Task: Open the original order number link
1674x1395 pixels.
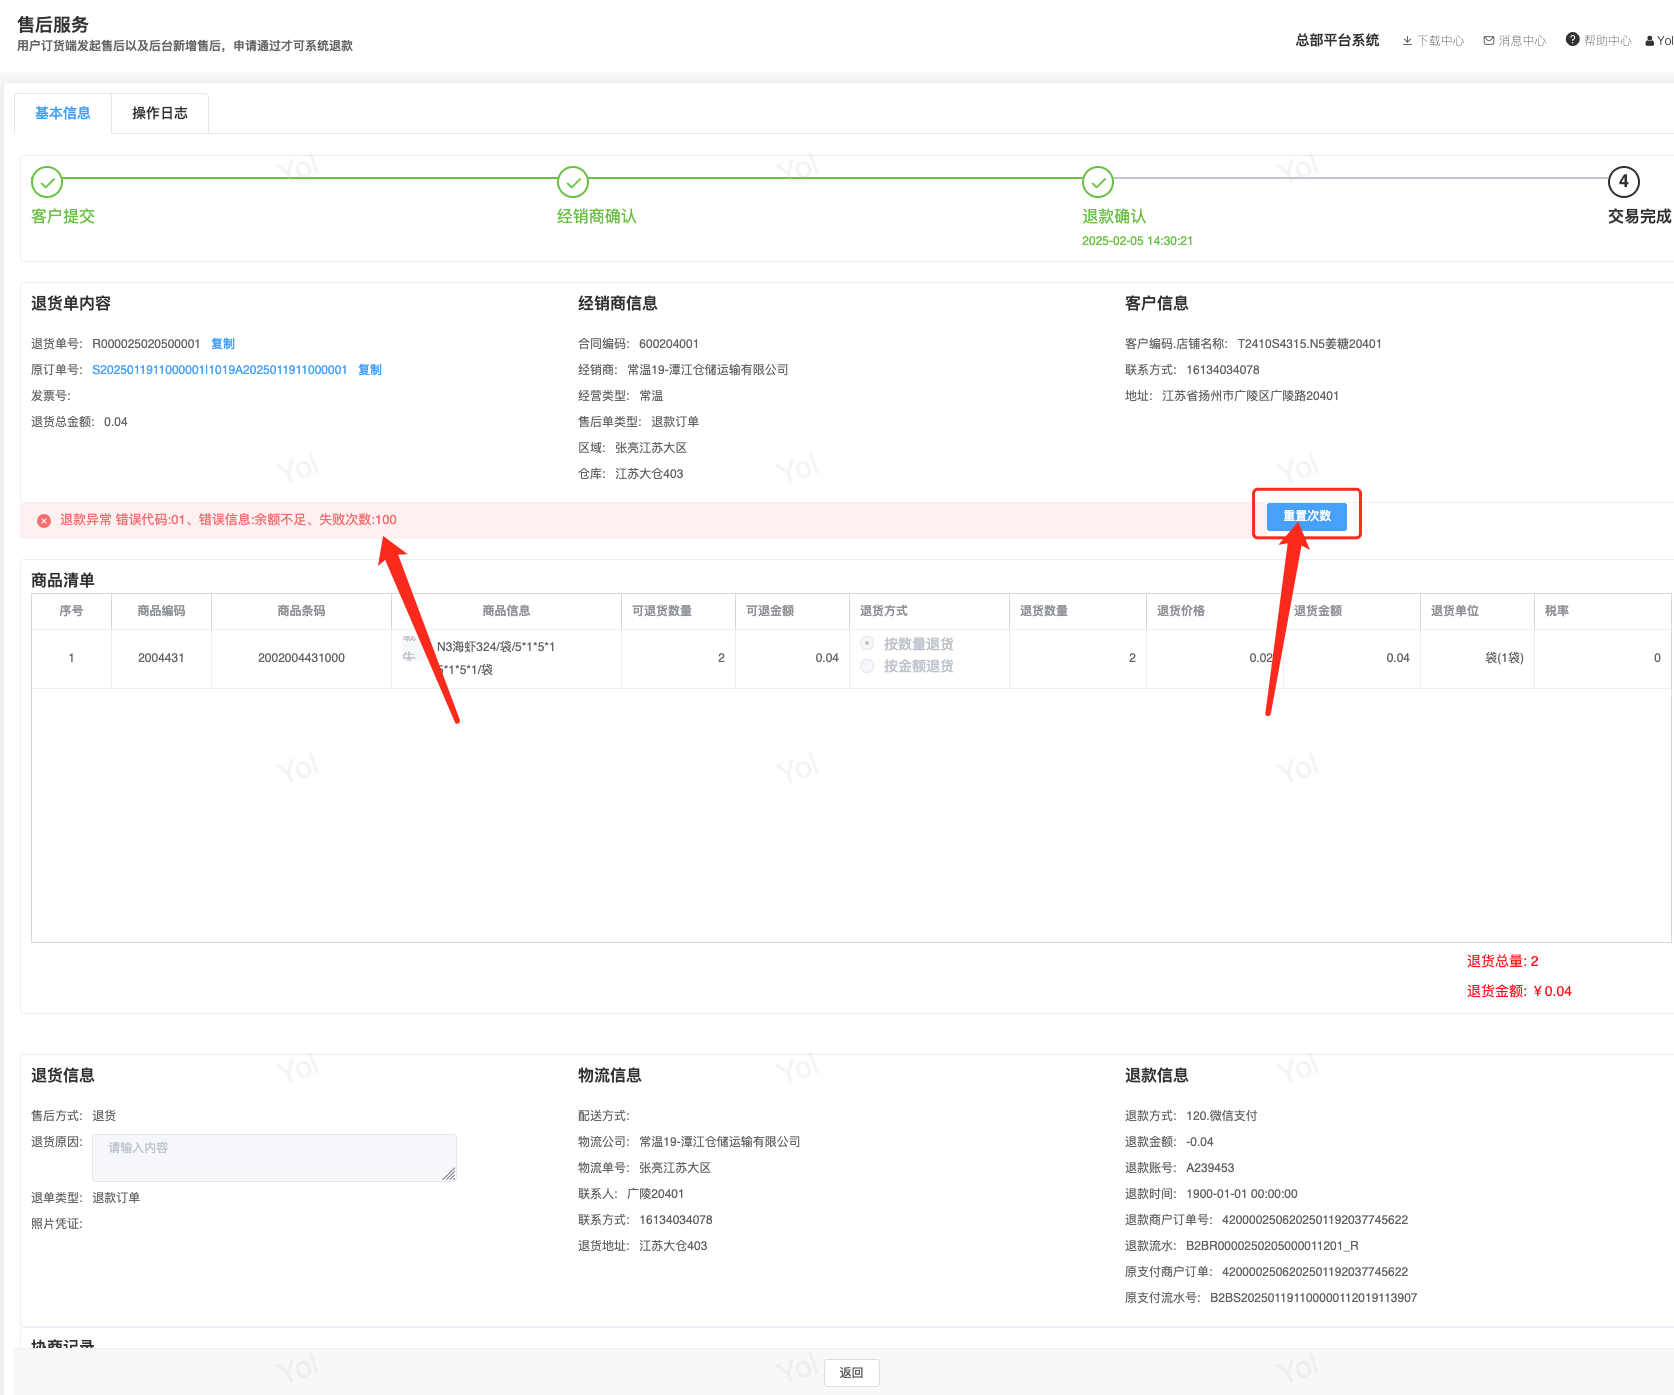Action: [220, 370]
